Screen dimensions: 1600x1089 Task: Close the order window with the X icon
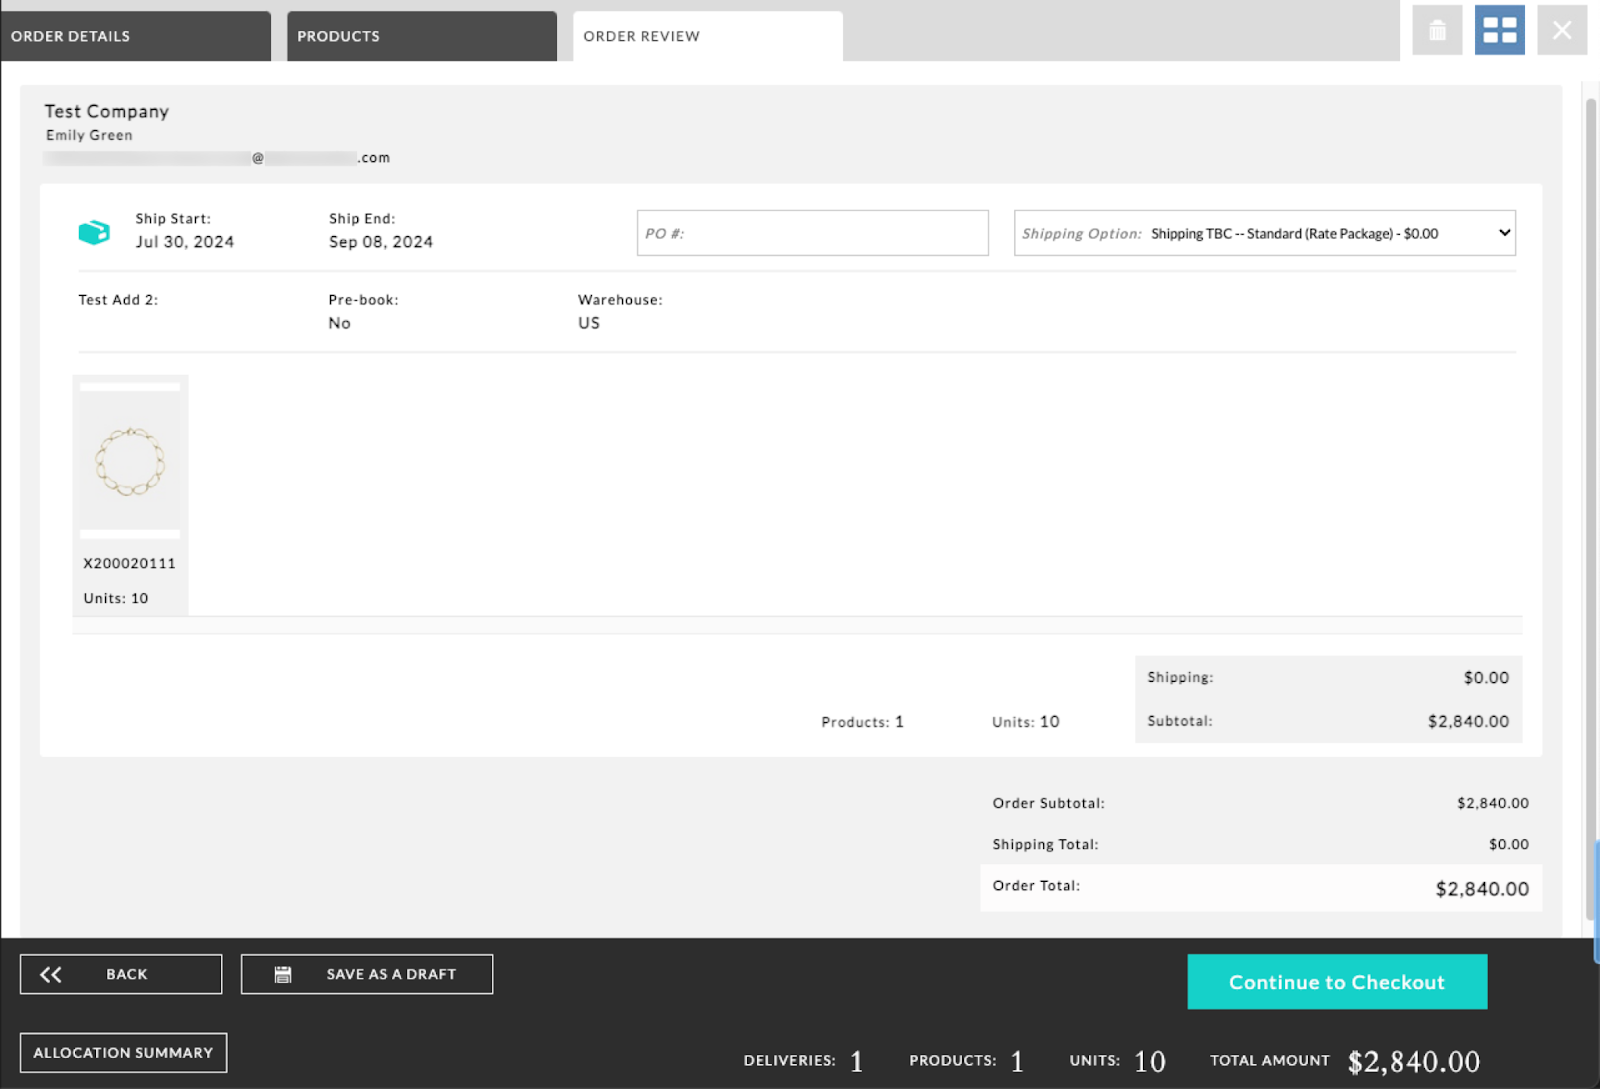tap(1561, 29)
